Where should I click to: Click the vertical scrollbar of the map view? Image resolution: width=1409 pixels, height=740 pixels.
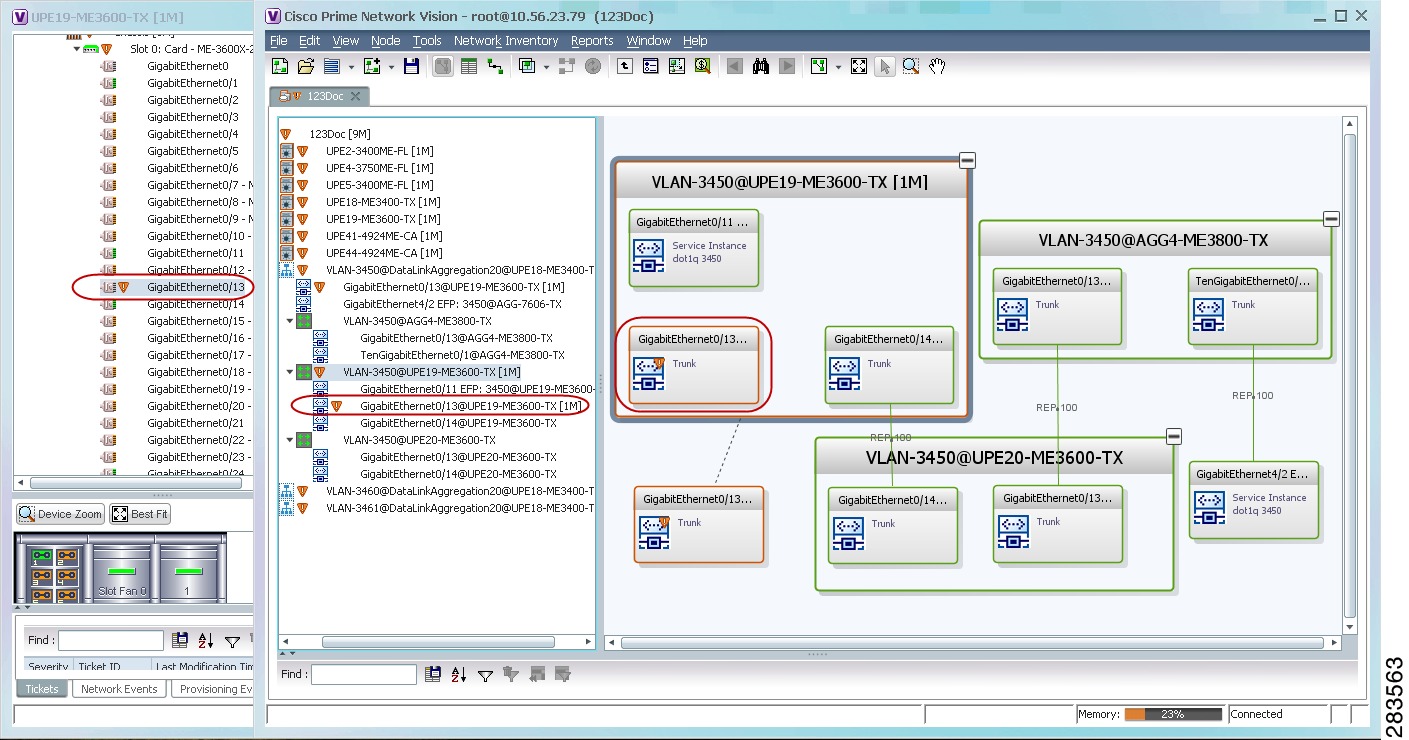(1350, 375)
